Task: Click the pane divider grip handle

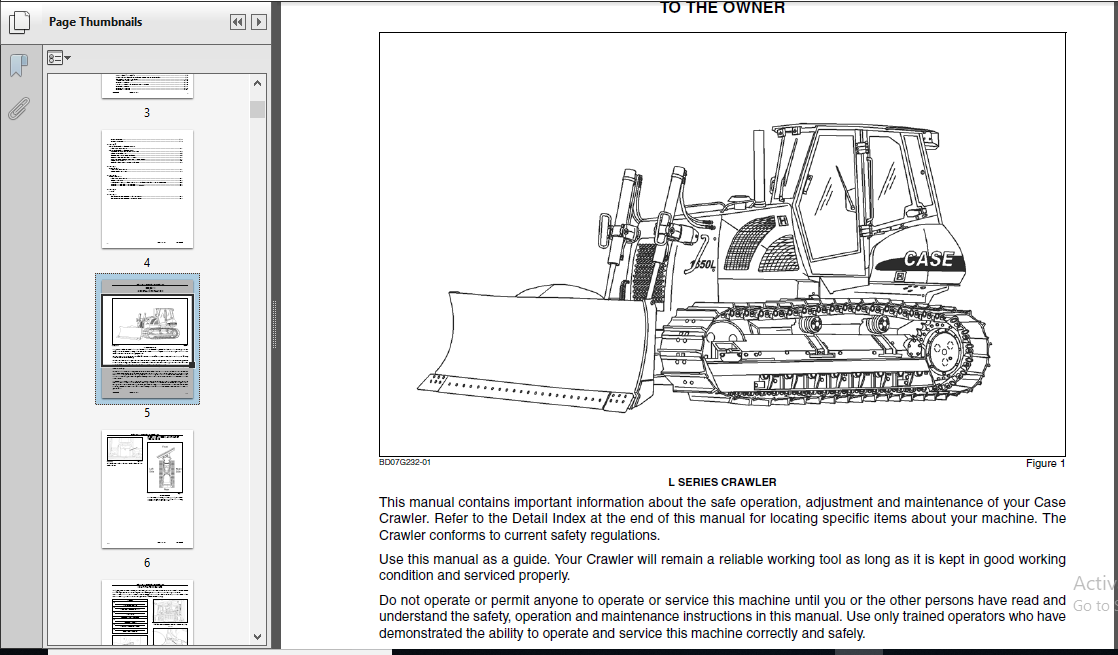Action: point(275,324)
